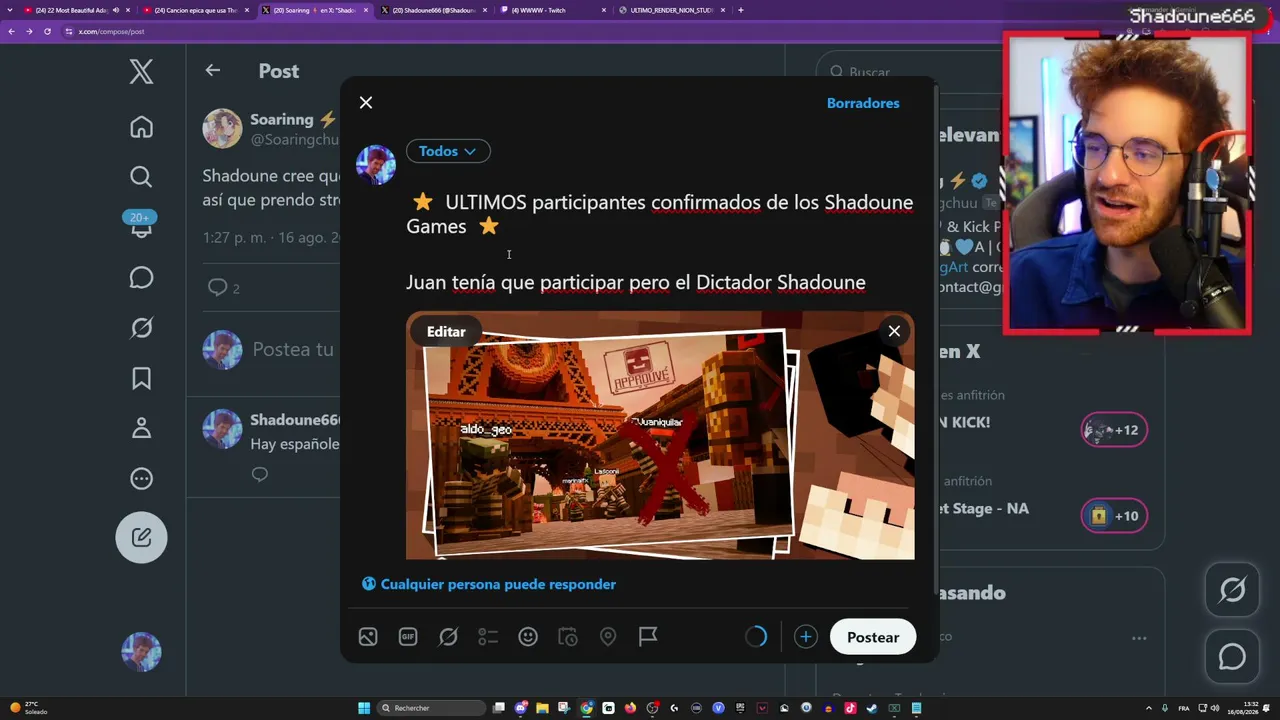Open account switcher avatar in sidebar
The height and width of the screenshot is (720, 1280).
click(141, 651)
